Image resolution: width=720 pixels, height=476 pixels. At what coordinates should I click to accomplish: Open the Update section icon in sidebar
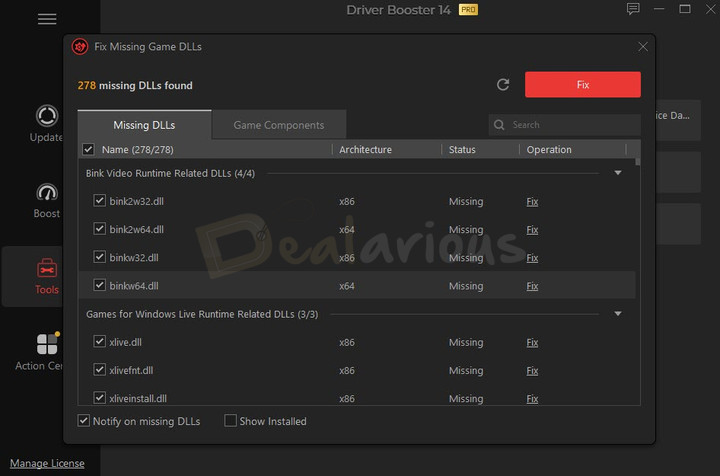pyautogui.click(x=47, y=116)
